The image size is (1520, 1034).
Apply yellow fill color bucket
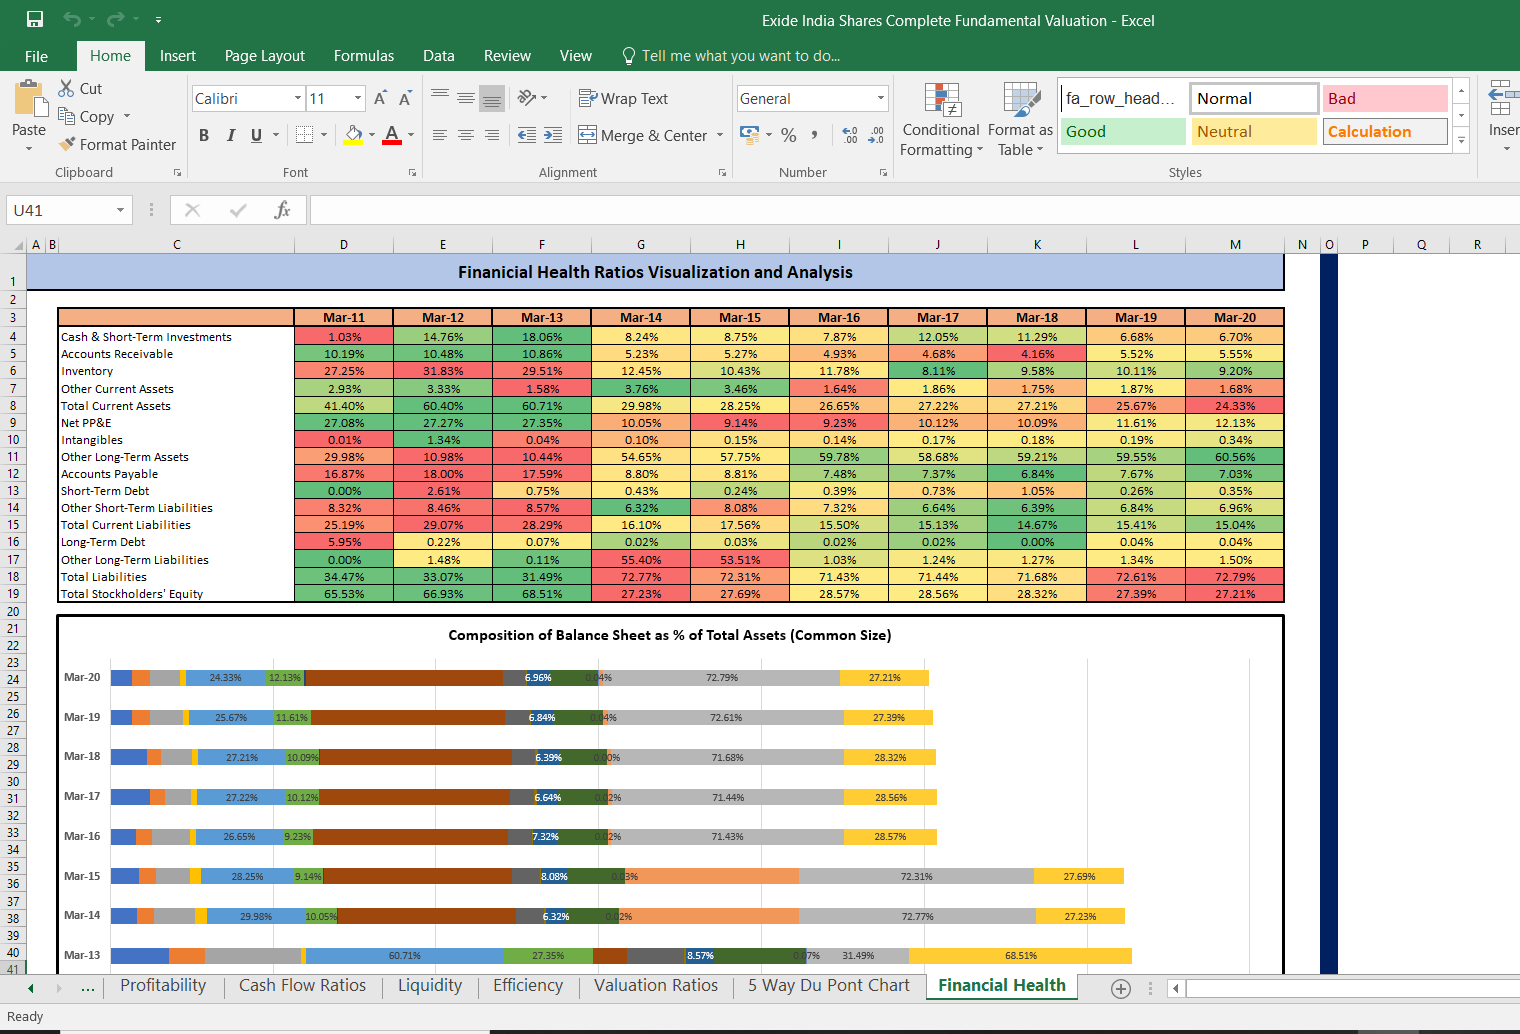[x=354, y=135]
